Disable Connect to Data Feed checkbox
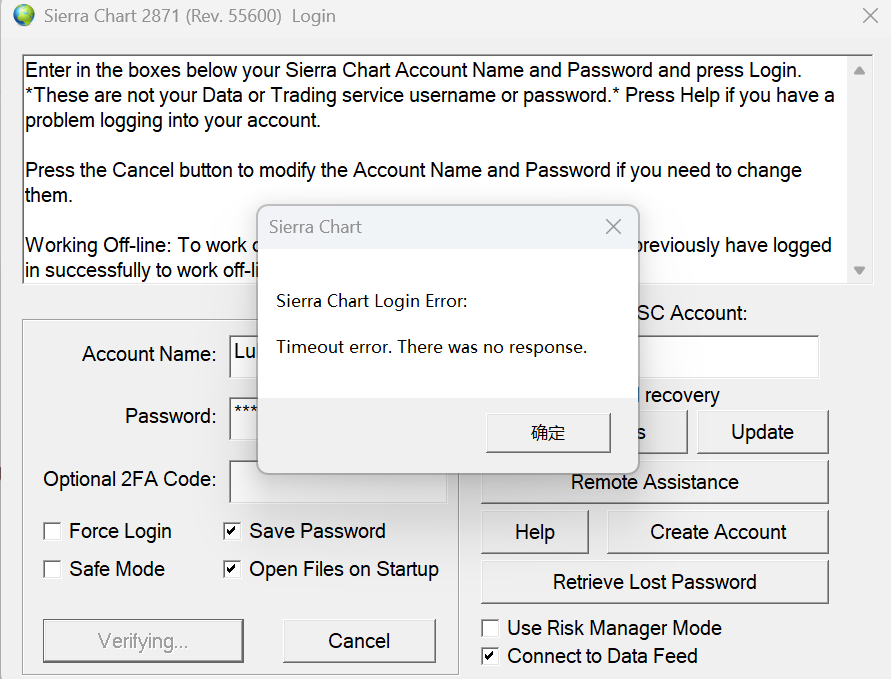Viewport: 891px width, 679px height. click(x=490, y=657)
